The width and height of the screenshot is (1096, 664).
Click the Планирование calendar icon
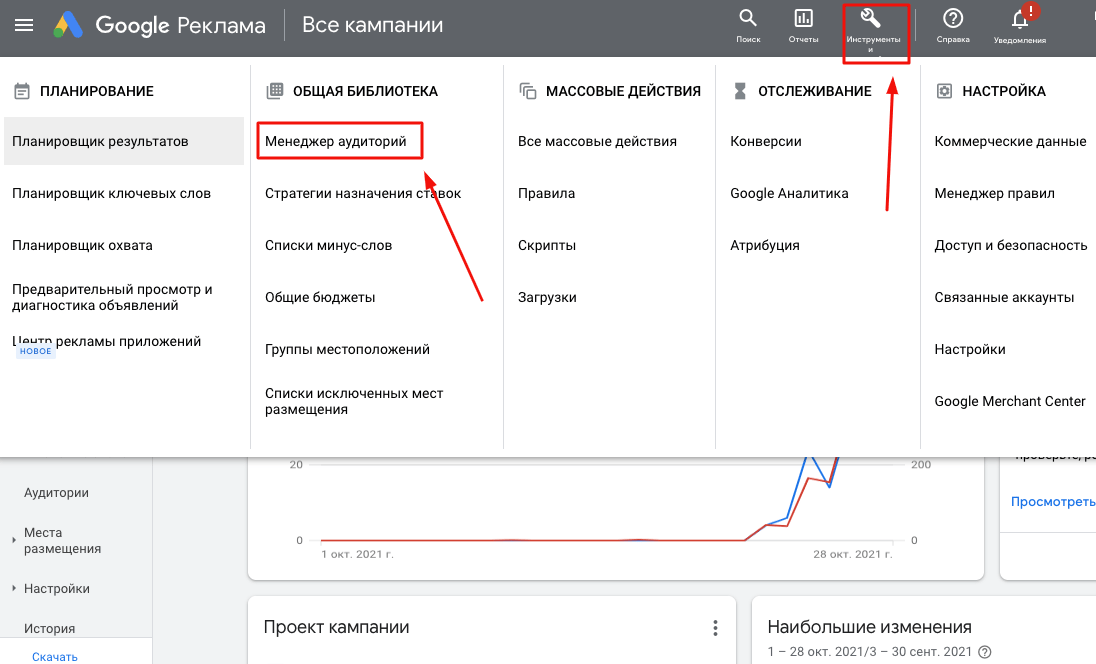[22, 91]
